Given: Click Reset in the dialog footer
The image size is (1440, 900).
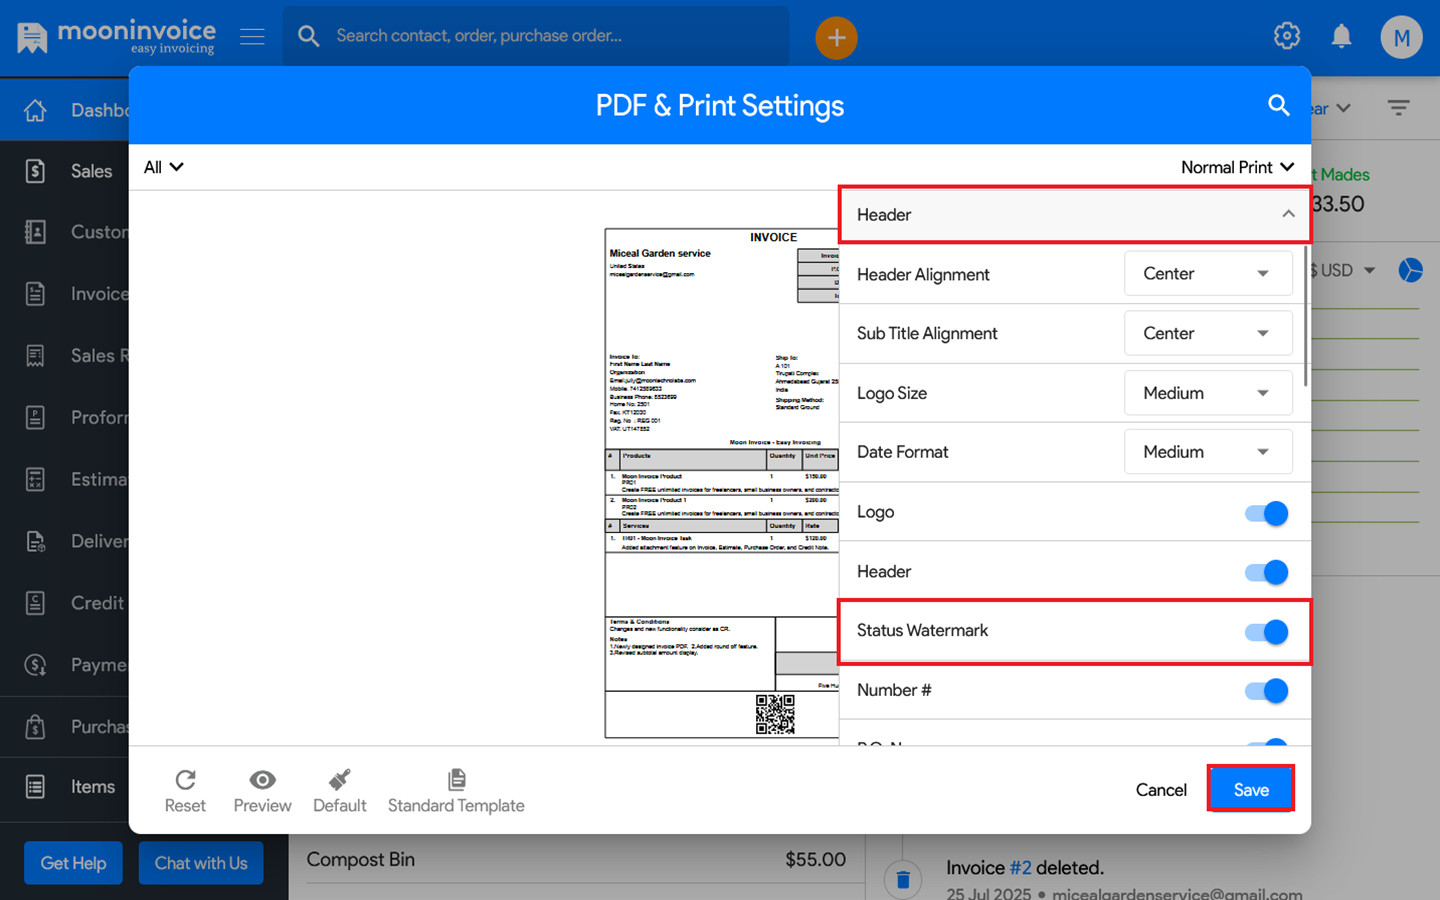Looking at the screenshot, I should [x=185, y=791].
